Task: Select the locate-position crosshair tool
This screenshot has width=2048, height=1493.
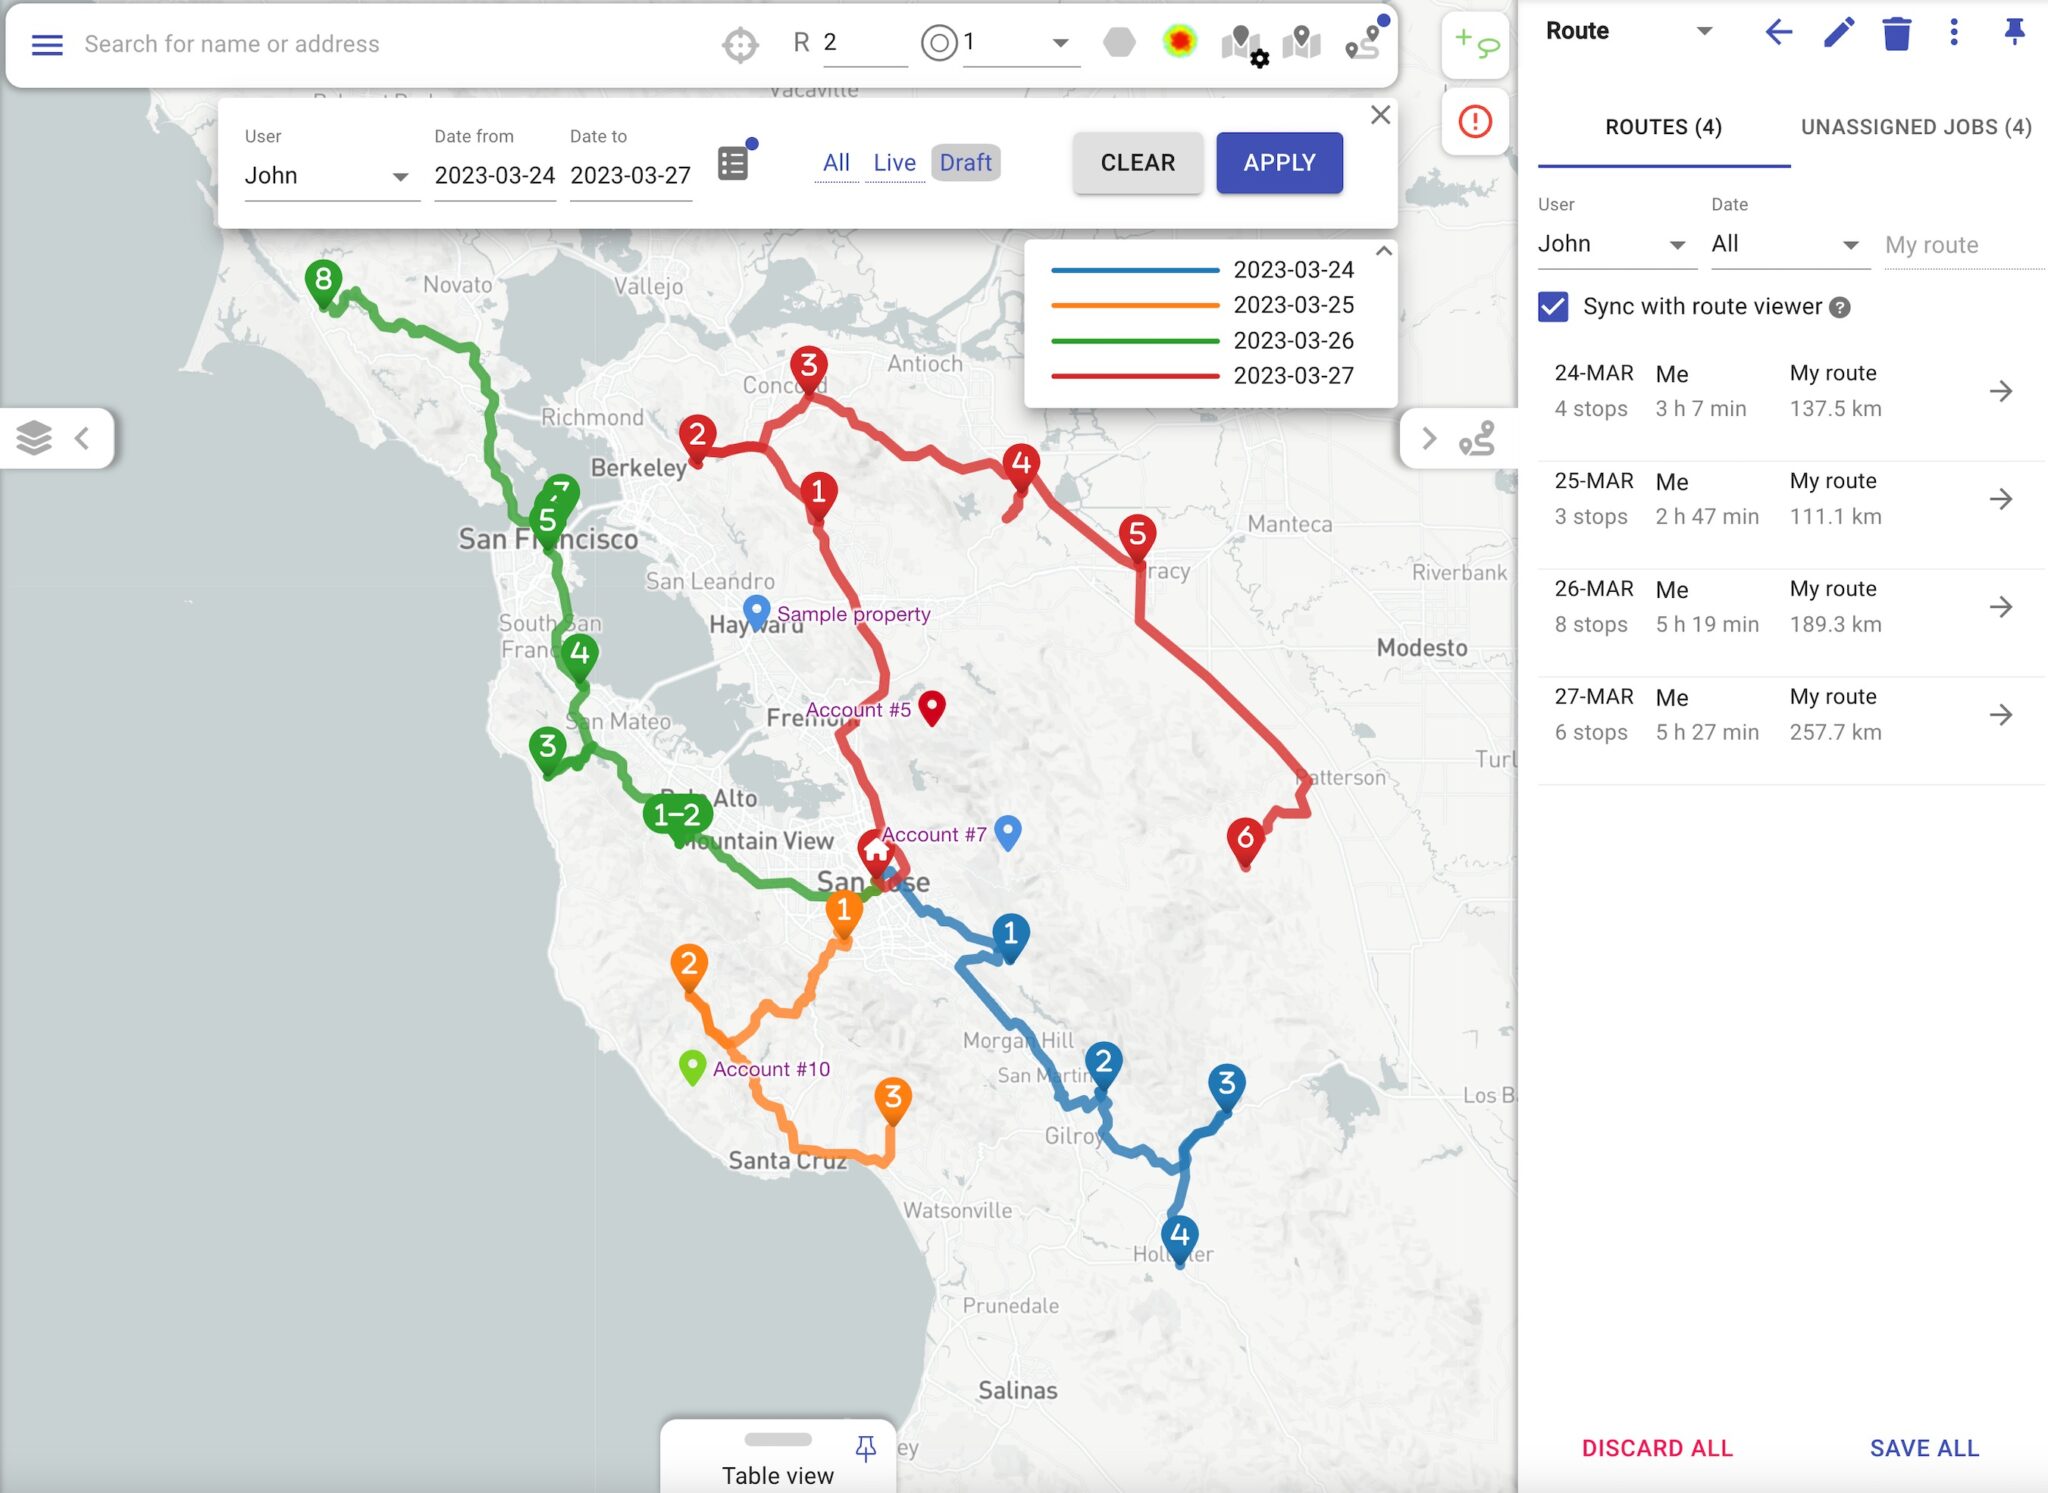Action: tap(739, 44)
